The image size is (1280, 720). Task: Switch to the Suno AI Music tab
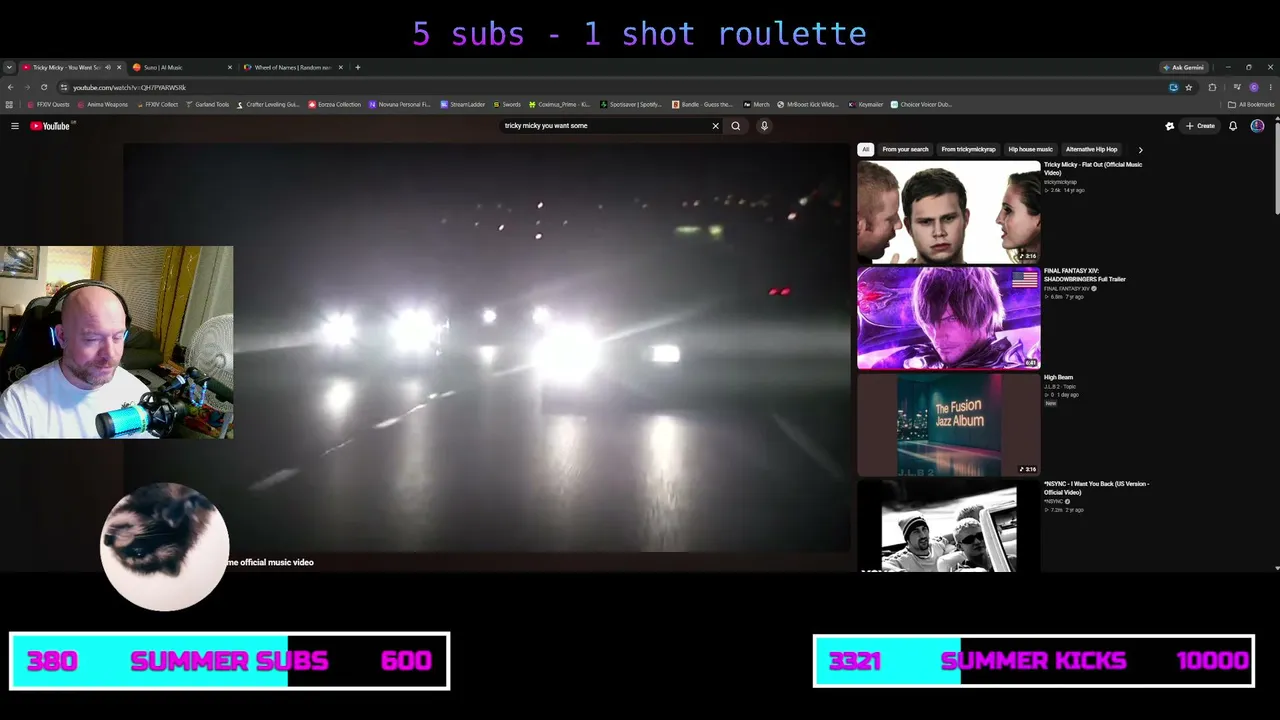coord(182,67)
